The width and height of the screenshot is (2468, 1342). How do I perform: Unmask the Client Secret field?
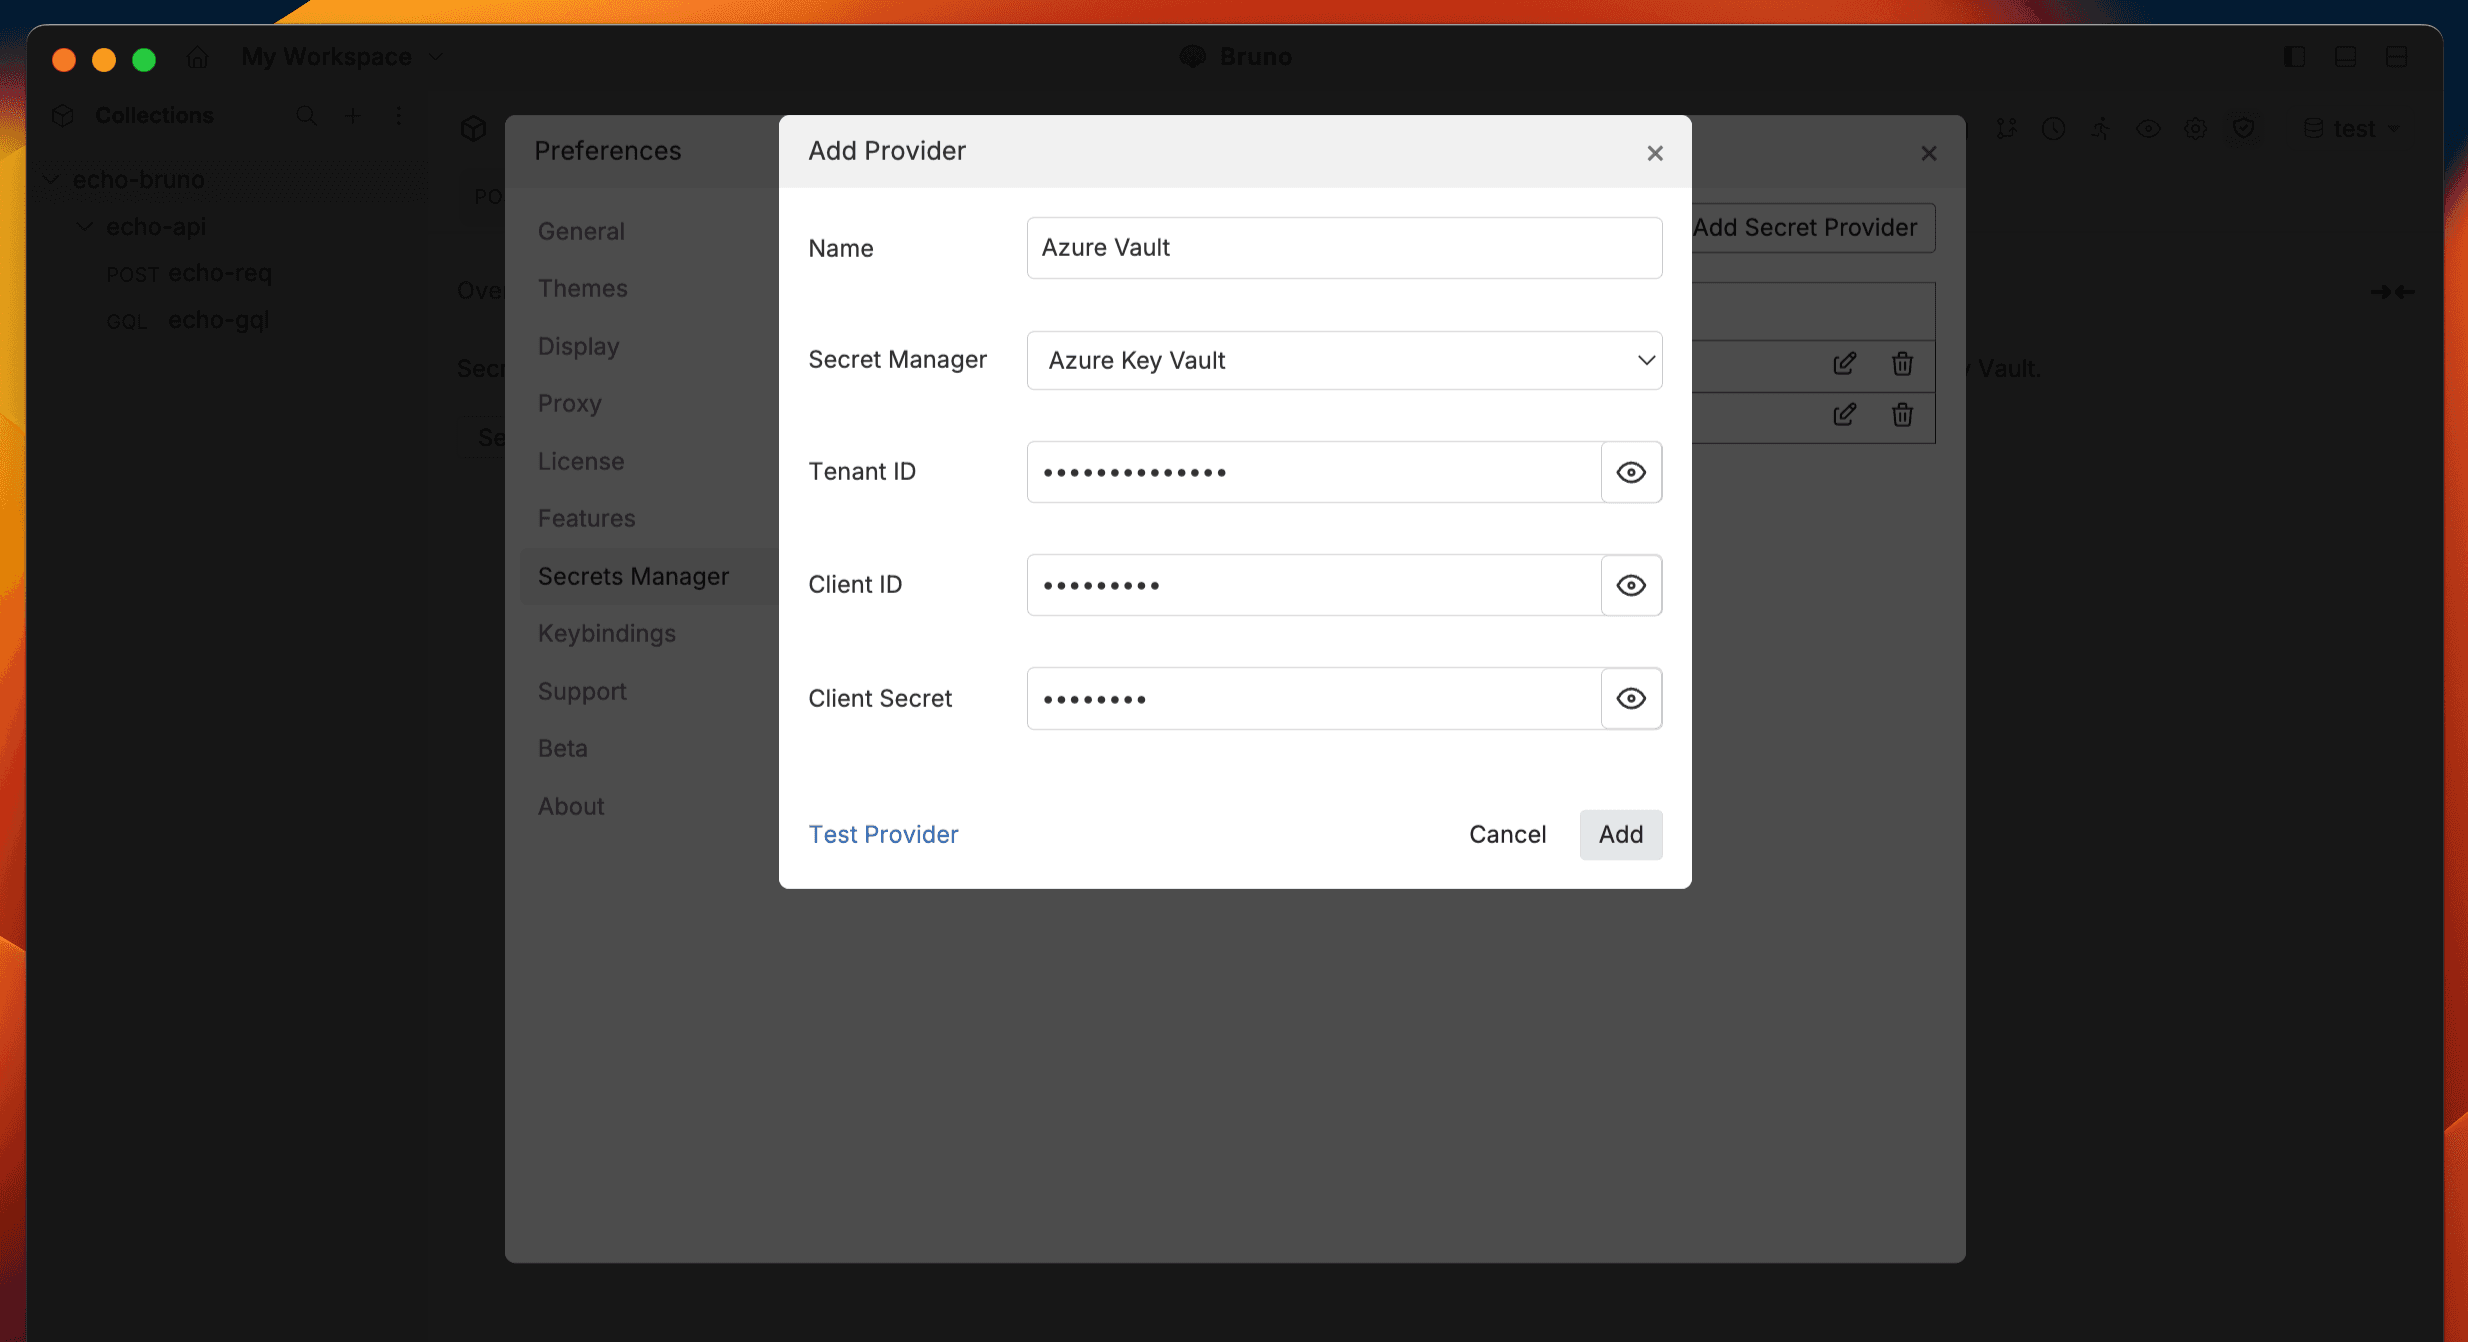point(1630,698)
